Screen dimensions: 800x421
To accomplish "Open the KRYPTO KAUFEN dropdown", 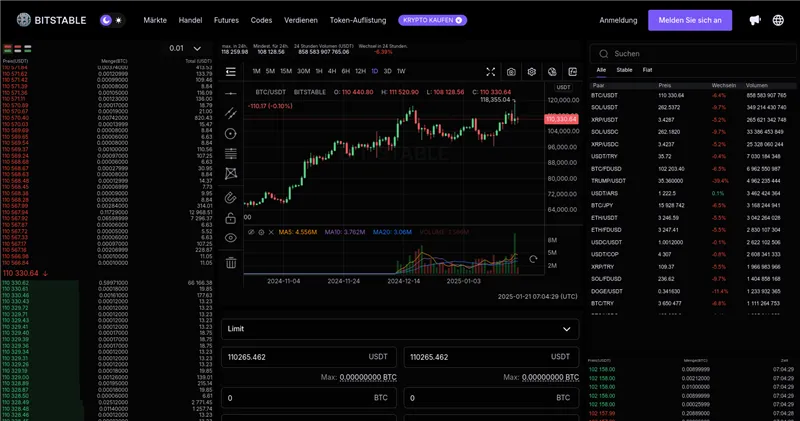I will 431,20.
